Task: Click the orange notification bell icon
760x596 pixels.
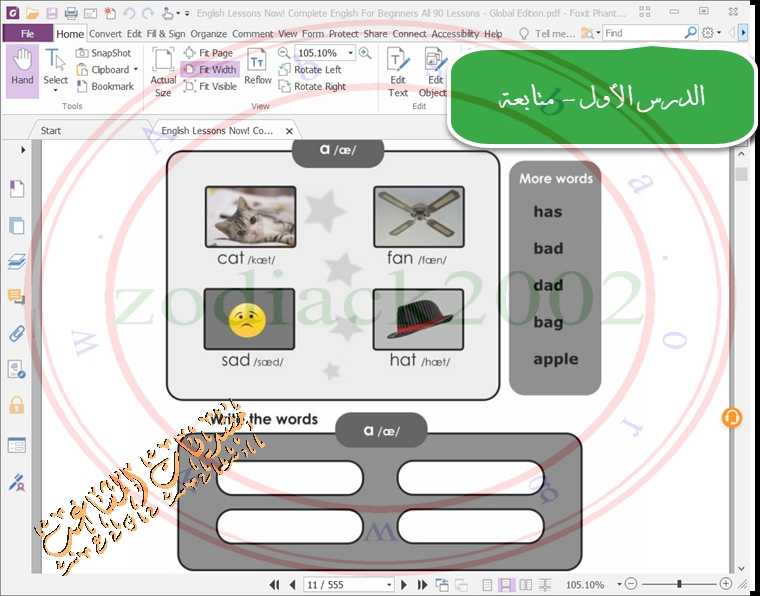Action: pyautogui.click(x=731, y=417)
